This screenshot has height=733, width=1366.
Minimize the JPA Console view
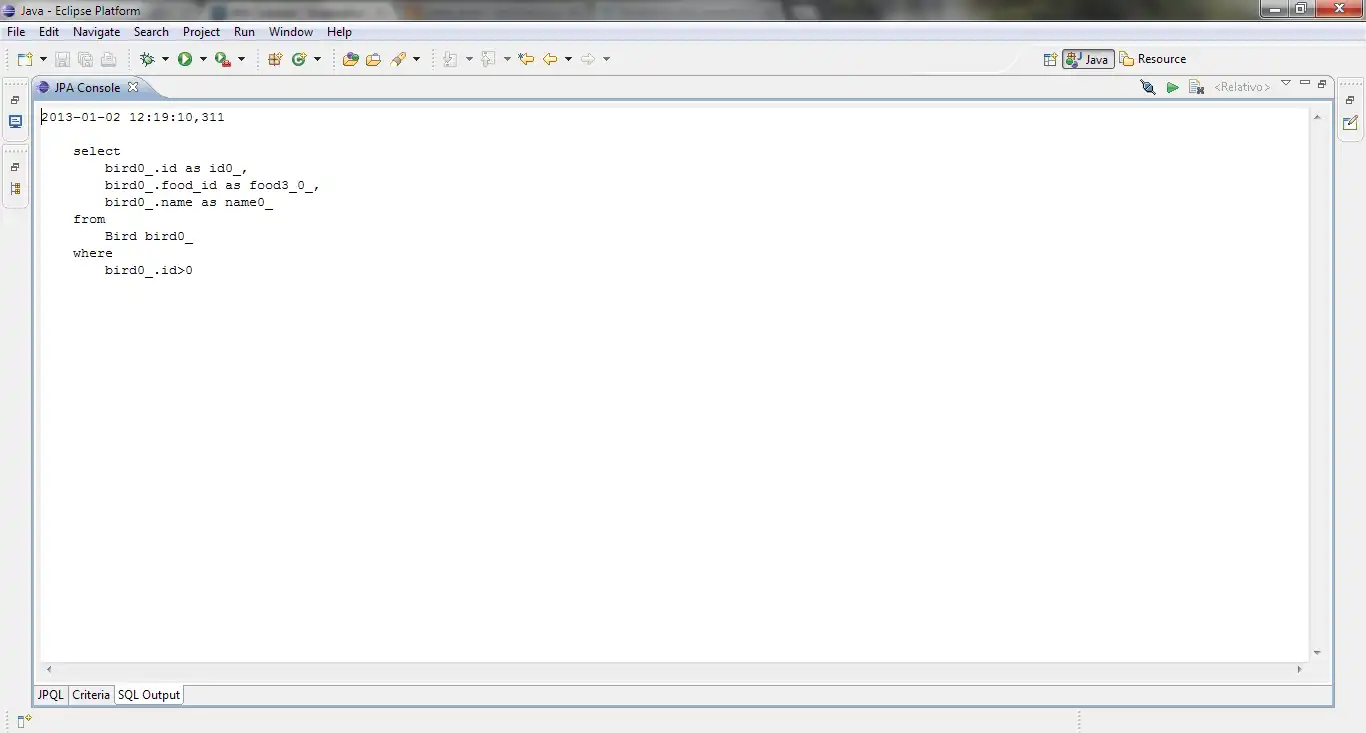(1305, 83)
